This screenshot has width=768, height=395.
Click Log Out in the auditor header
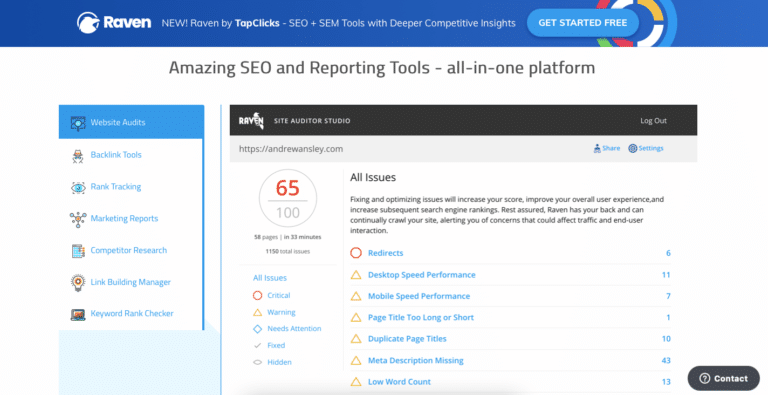653,121
